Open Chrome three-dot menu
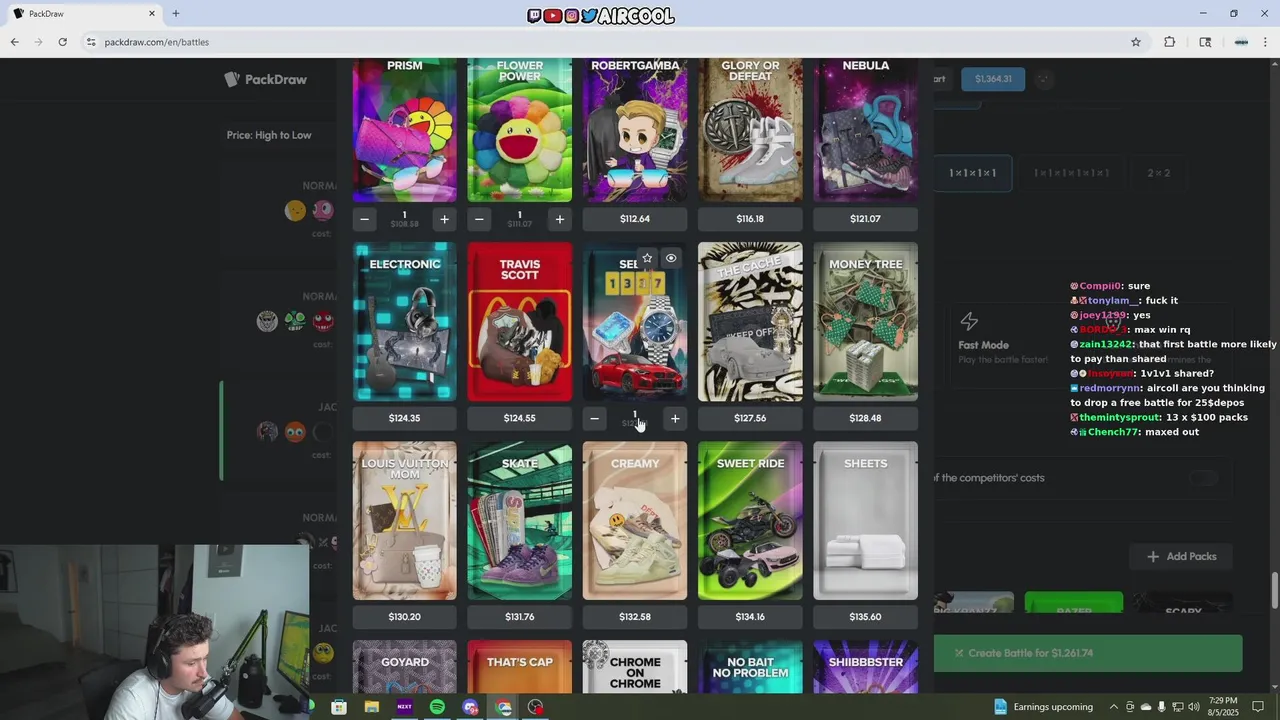 (x=1265, y=42)
